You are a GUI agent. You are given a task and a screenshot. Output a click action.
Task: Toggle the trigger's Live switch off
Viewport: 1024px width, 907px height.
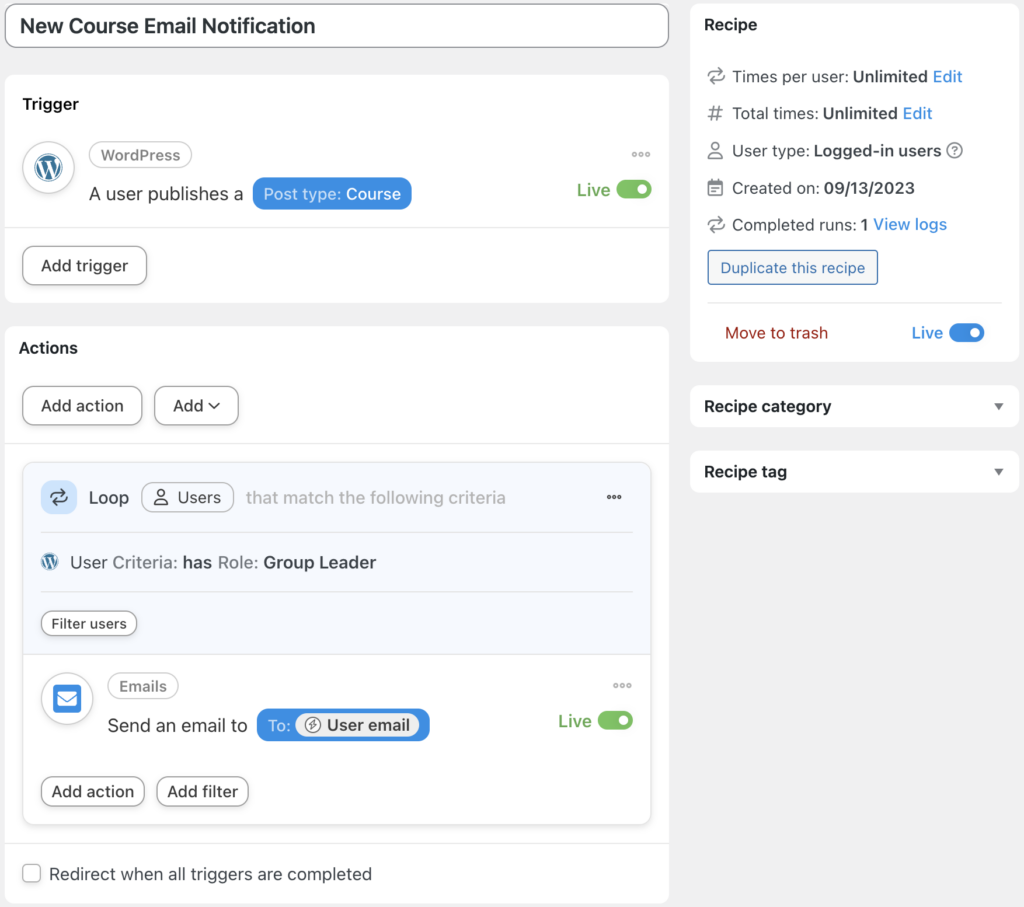coord(634,190)
